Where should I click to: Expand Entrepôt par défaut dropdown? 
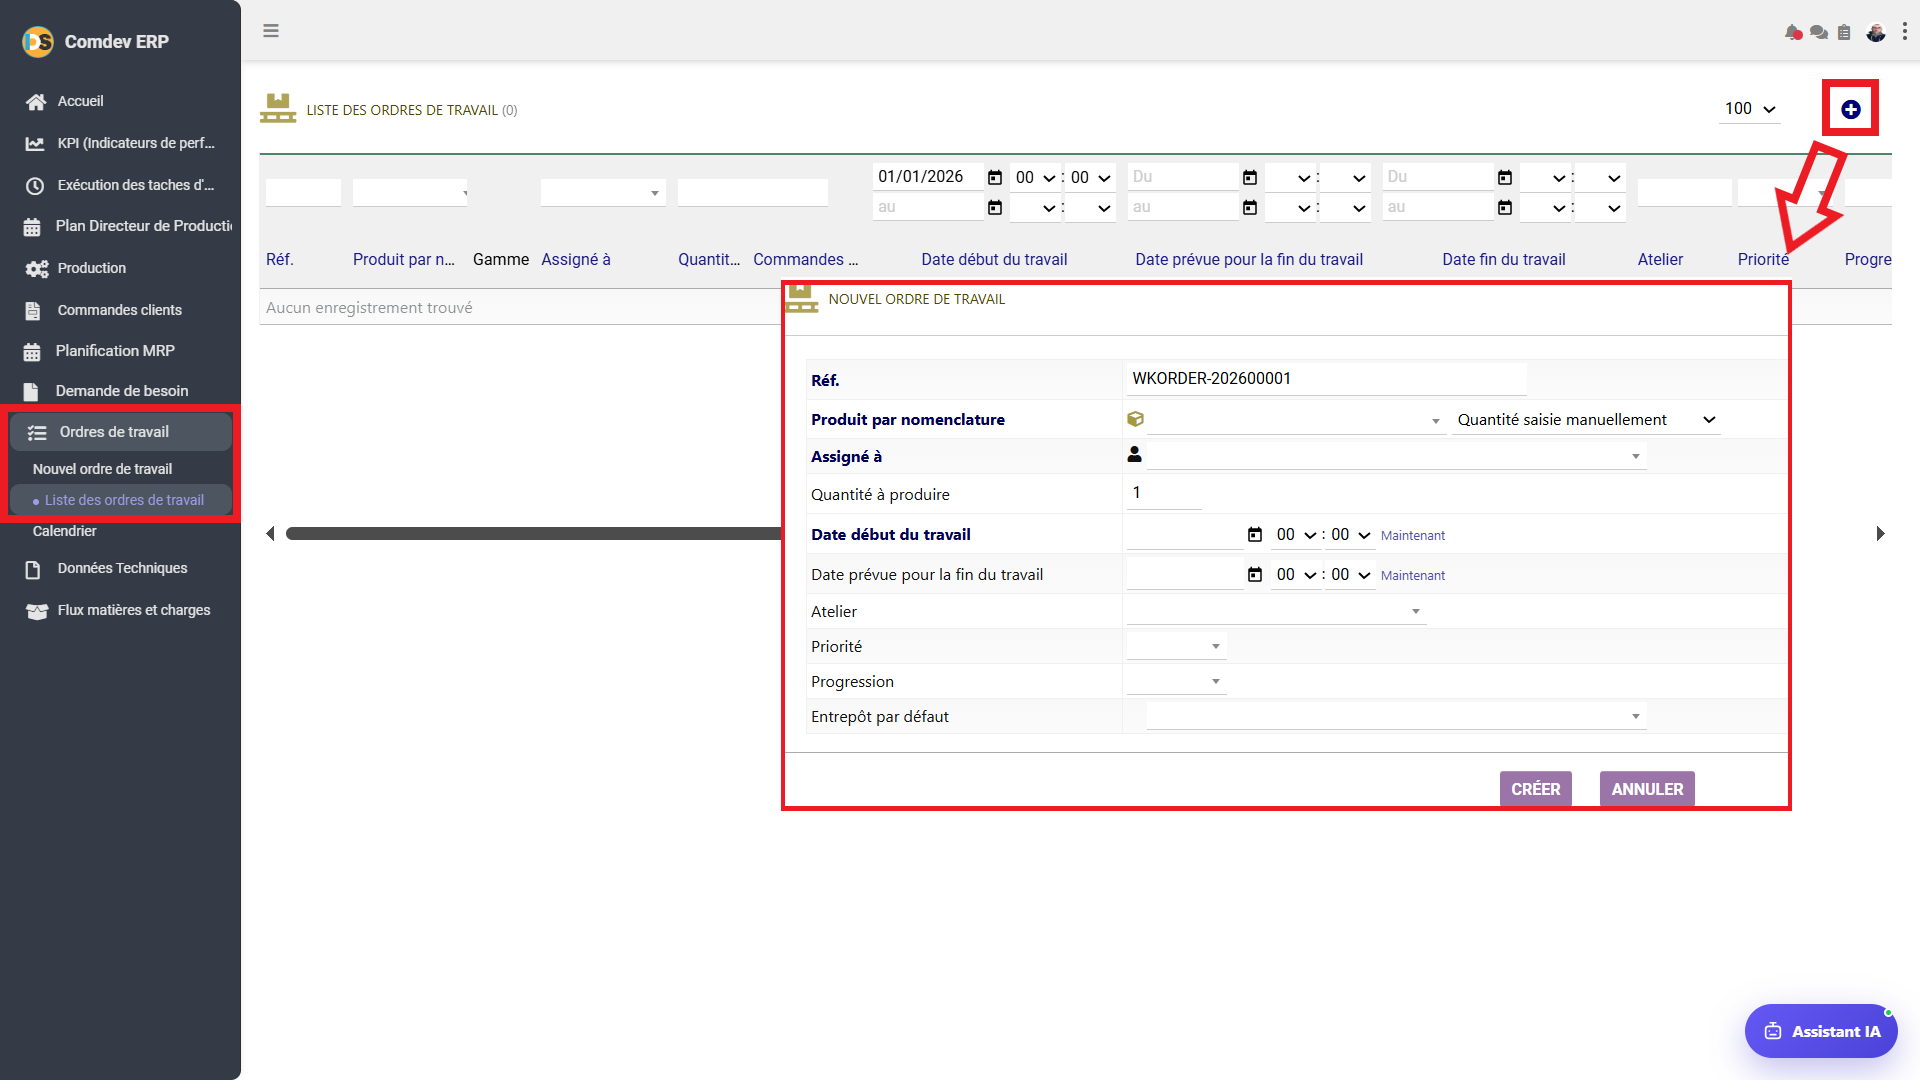pos(1396,716)
